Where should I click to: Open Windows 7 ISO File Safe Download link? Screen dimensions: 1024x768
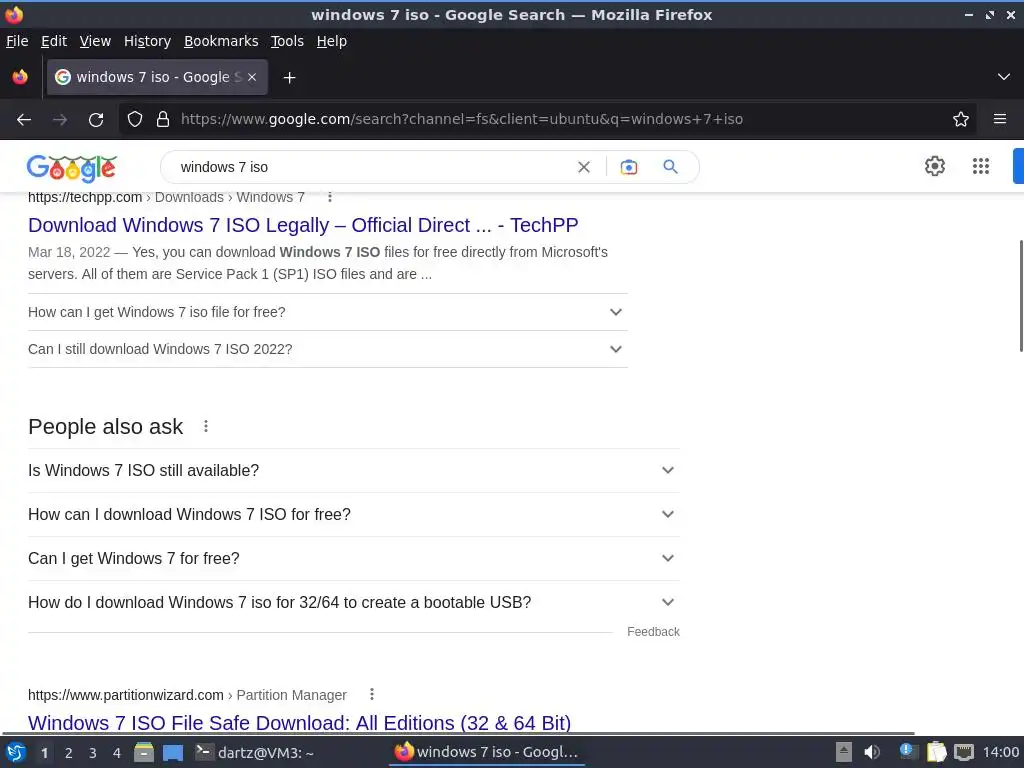click(x=299, y=723)
